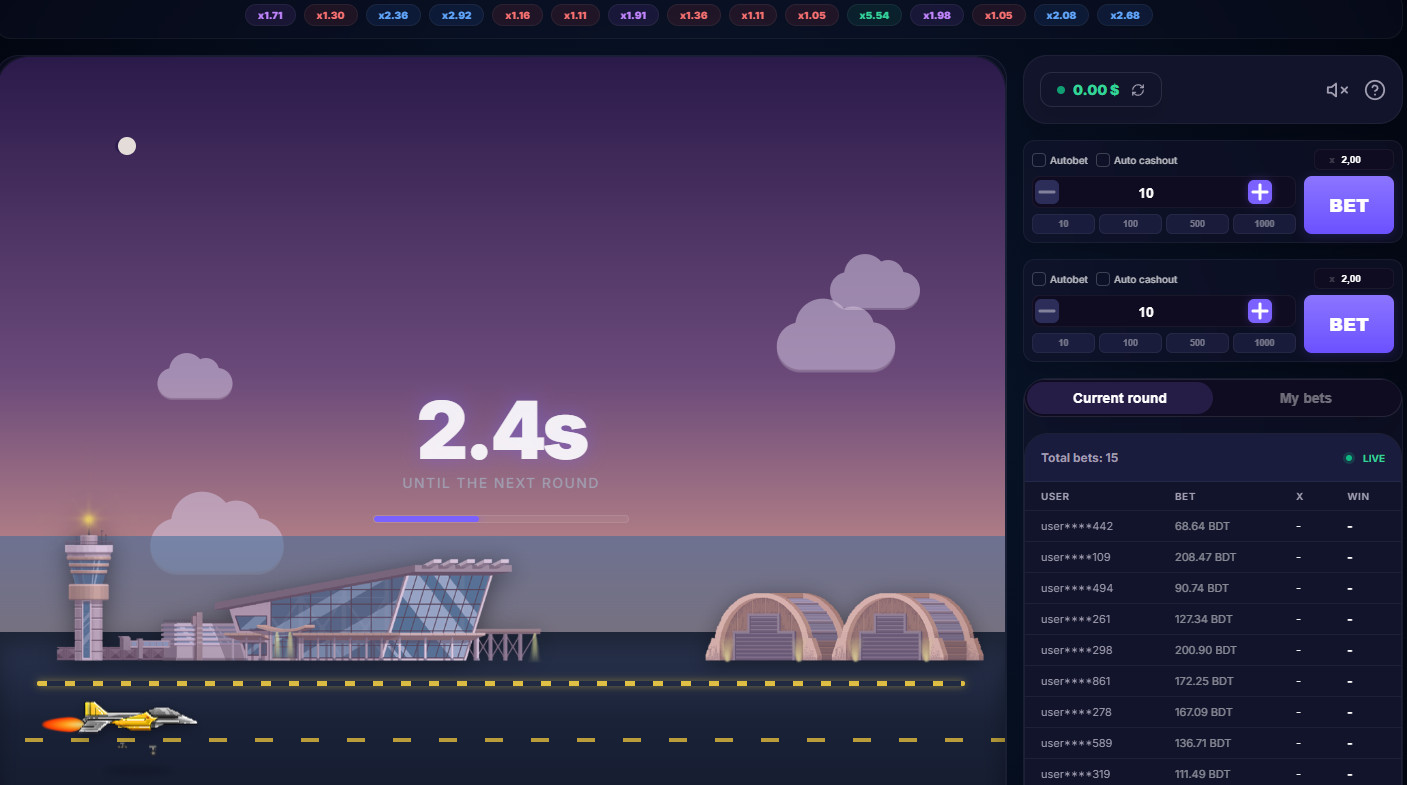The width and height of the screenshot is (1407, 785).
Task: Increase bet with plus in upper bet panel
Action: [x=1260, y=192]
